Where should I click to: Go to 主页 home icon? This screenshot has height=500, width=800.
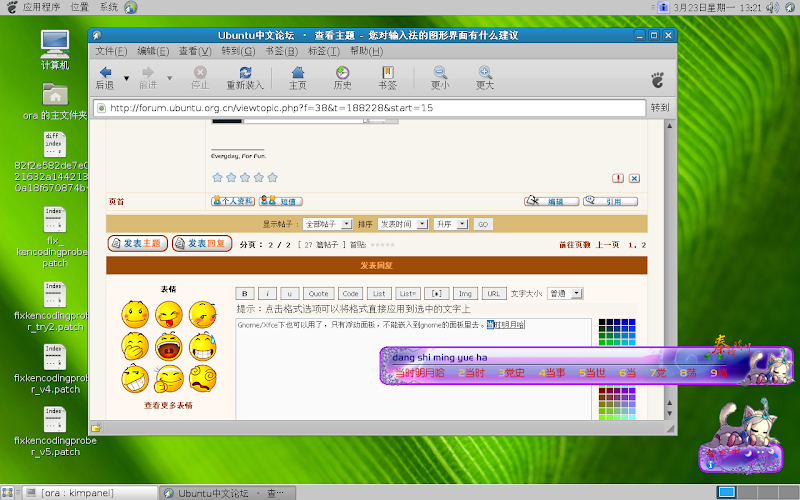(298, 72)
